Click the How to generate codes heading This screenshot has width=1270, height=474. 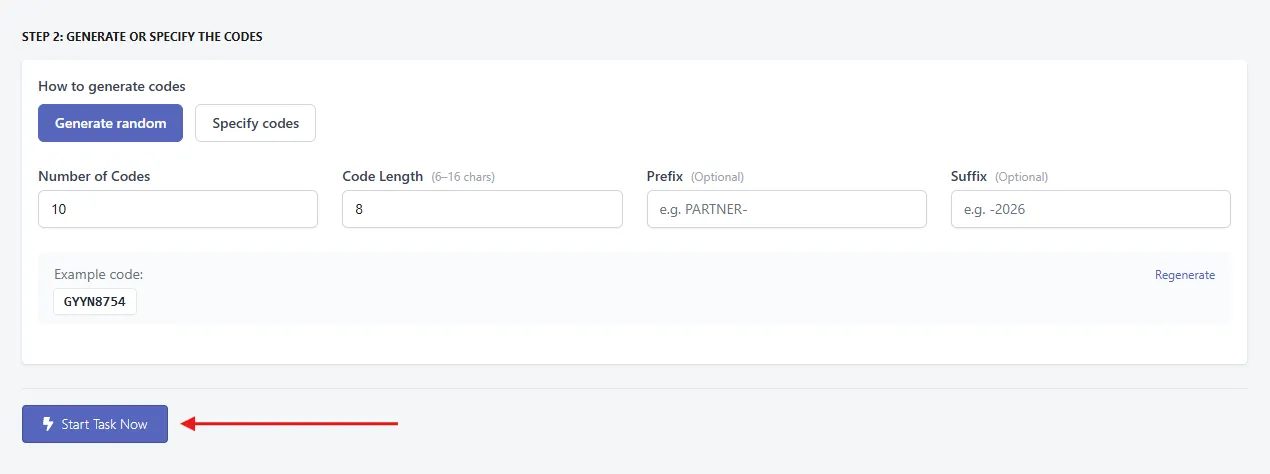pos(112,87)
